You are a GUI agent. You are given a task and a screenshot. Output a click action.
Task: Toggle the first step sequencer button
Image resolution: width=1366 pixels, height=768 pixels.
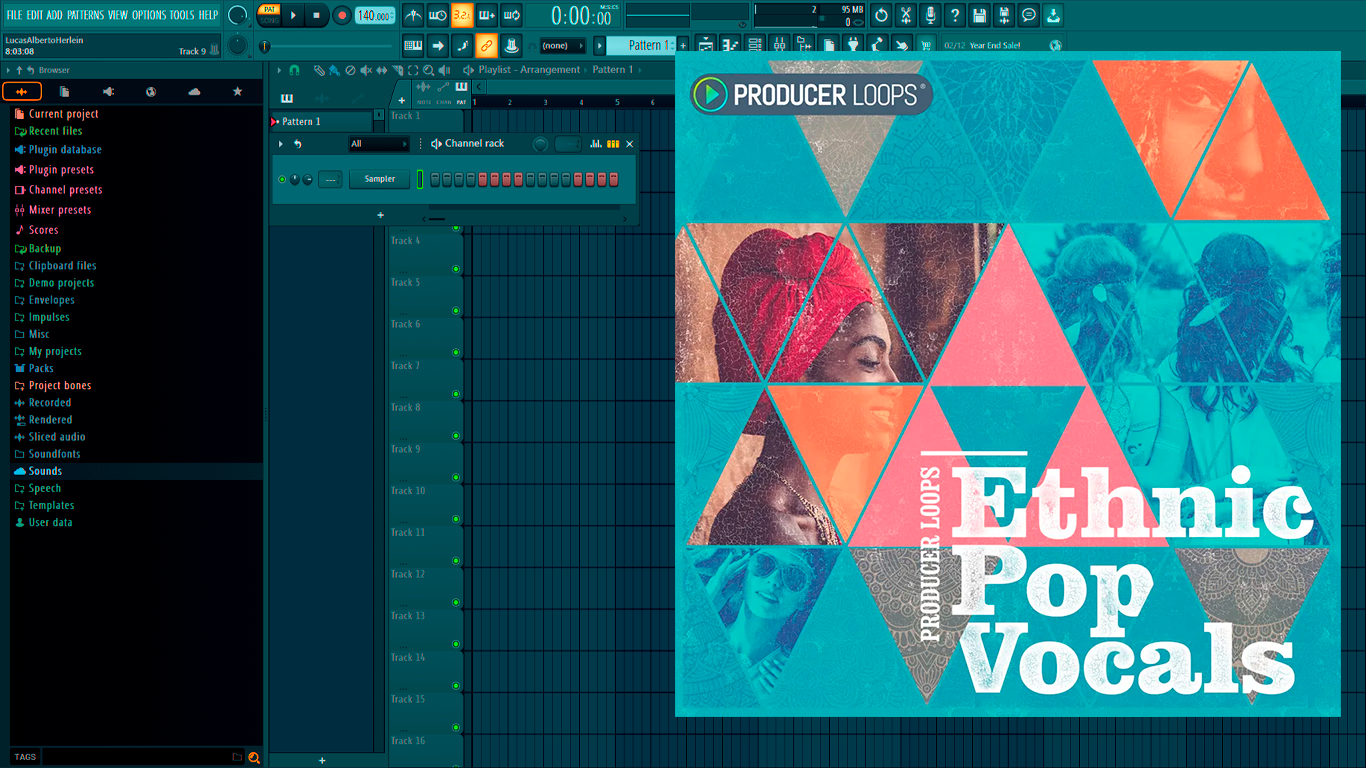(x=435, y=179)
